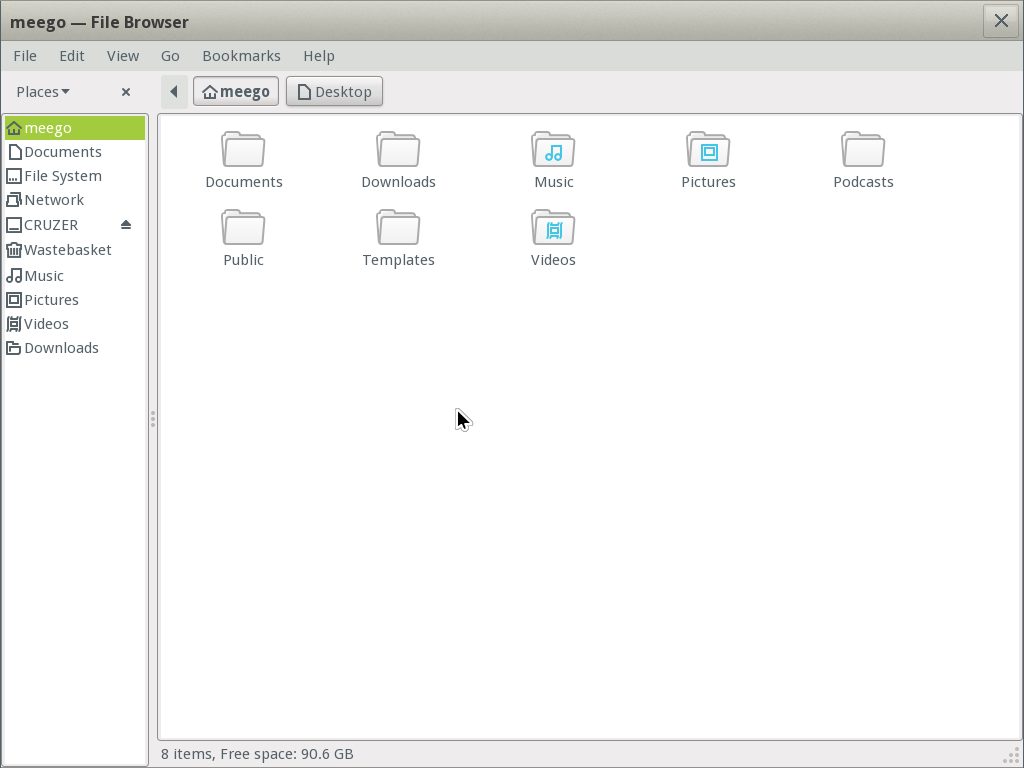This screenshot has height=768, width=1024.
Task: Eject the CRUZER drive
Action: point(125,224)
